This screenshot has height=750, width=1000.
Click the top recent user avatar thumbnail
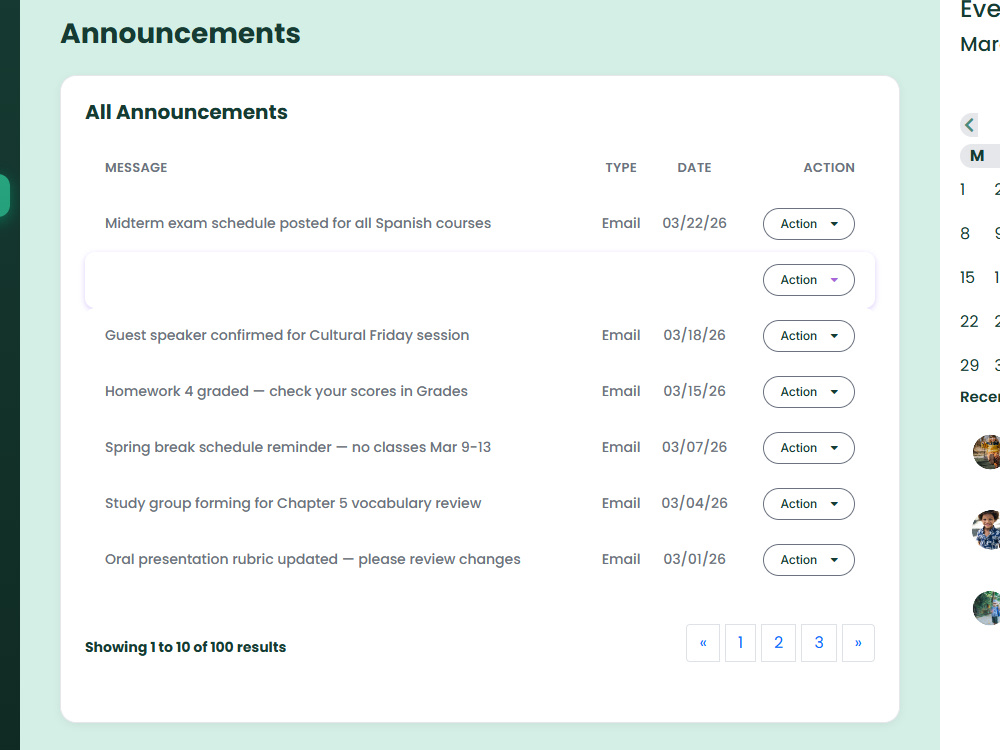tap(987, 452)
